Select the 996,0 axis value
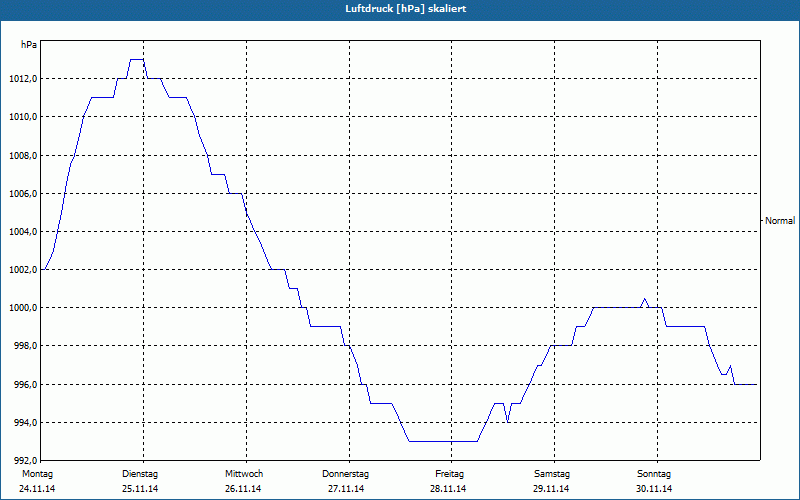800x500 pixels. pyautogui.click(x=26, y=385)
